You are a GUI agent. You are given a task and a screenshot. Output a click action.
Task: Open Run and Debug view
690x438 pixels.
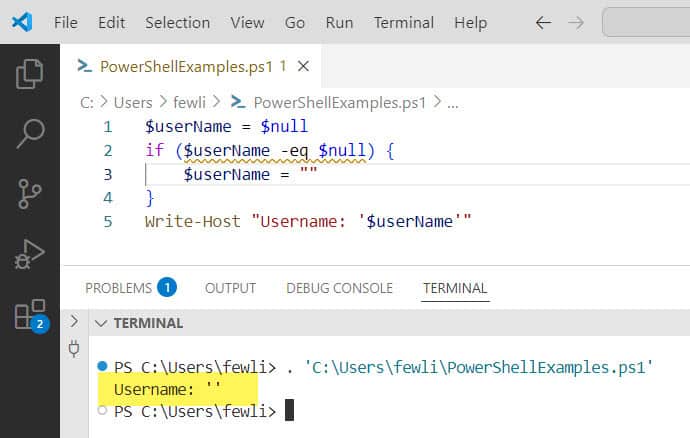(x=29, y=254)
